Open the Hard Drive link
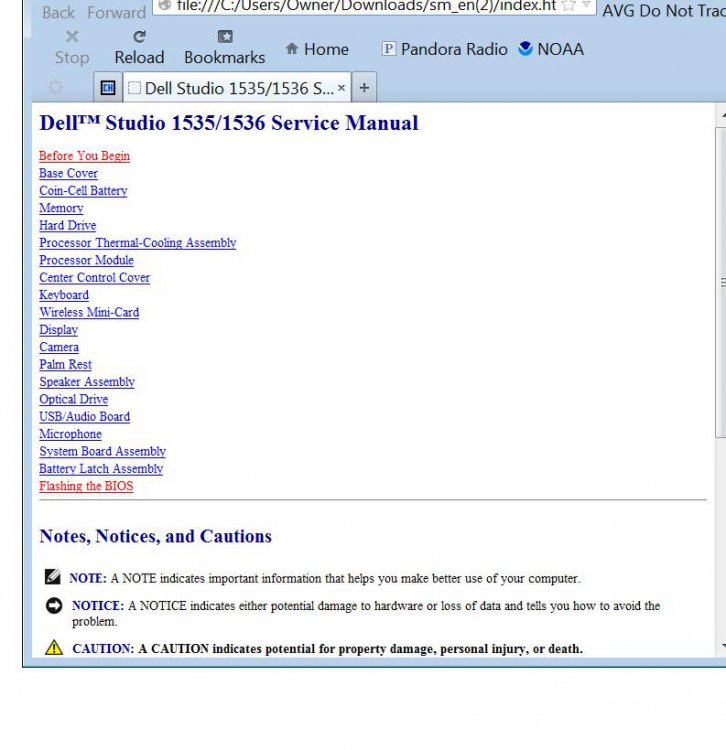The image size is (726, 750). coord(67,225)
